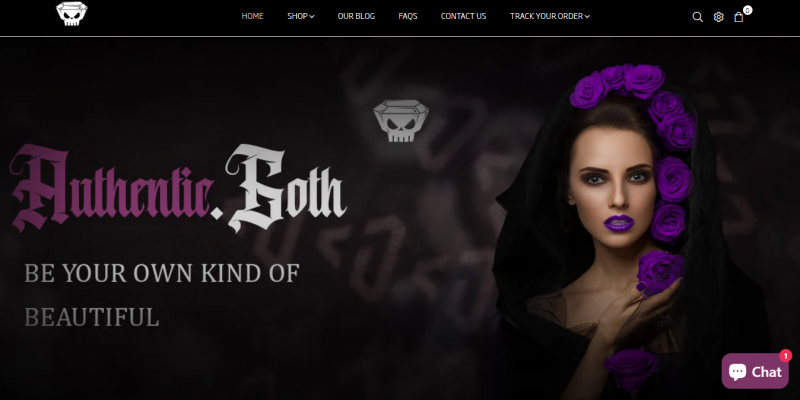Open the FAQs page
The image size is (800, 400).
pyautogui.click(x=408, y=16)
